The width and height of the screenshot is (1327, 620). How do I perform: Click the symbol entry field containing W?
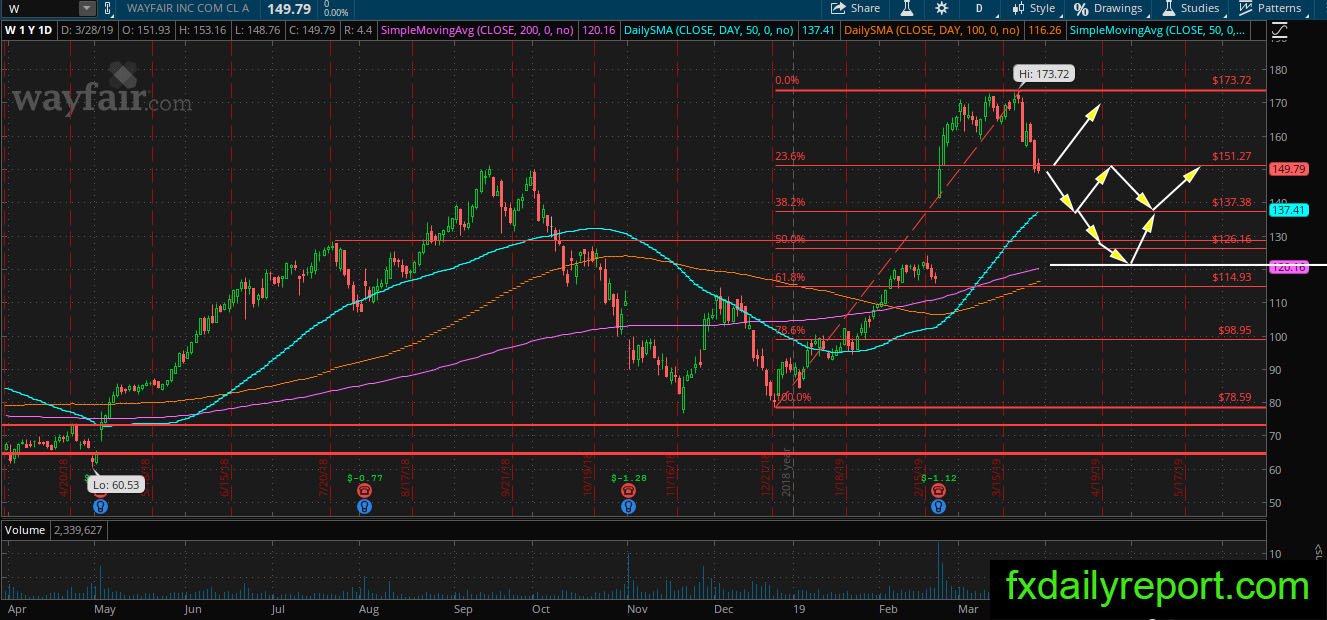(x=39, y=8)
